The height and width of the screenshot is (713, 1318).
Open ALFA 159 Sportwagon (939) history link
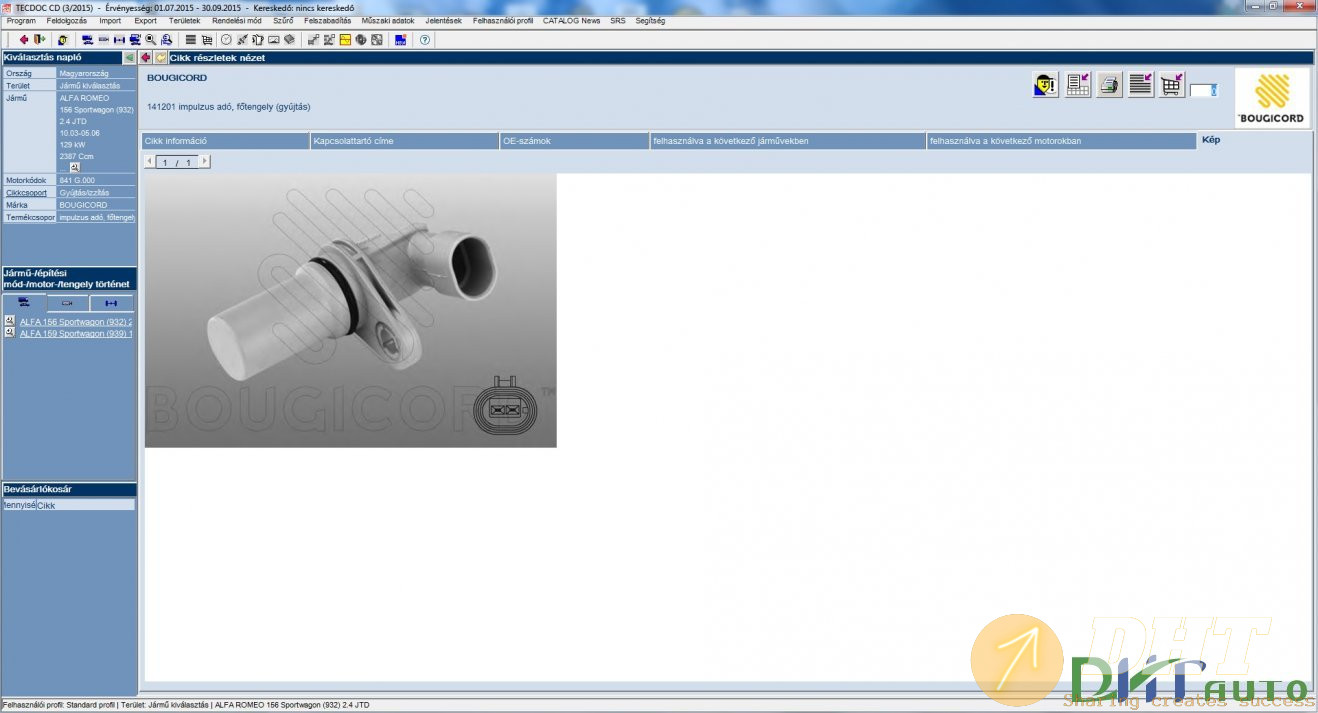(x=76, y=334)
